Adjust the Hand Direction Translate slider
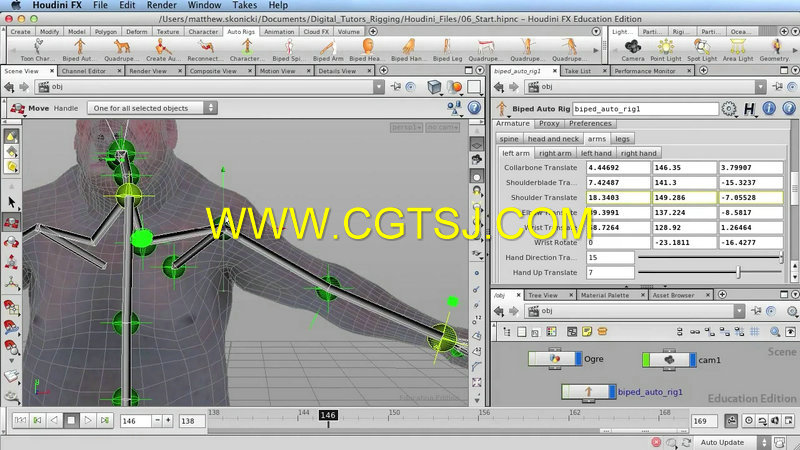This screenshot has height=450, width=800. tap(711, 258)
